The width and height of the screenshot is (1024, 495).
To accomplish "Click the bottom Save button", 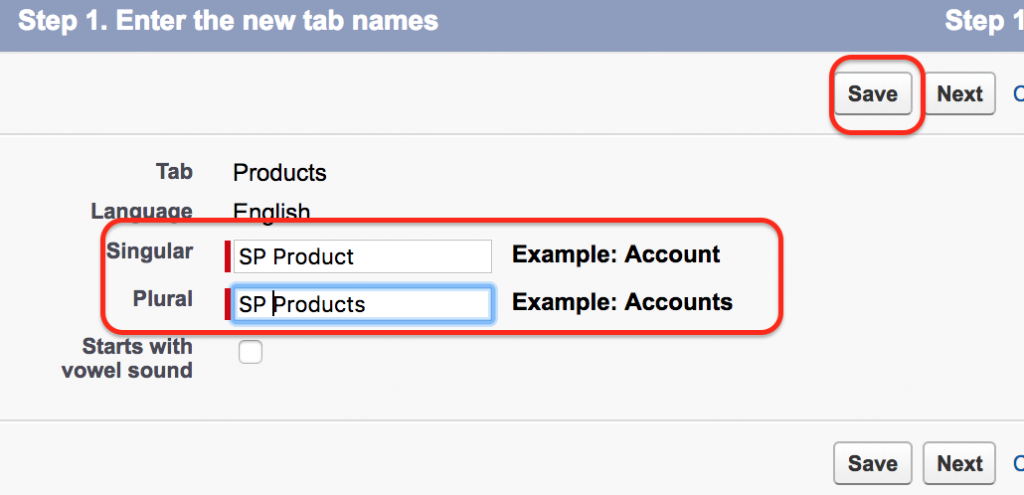I will [872, 464].
